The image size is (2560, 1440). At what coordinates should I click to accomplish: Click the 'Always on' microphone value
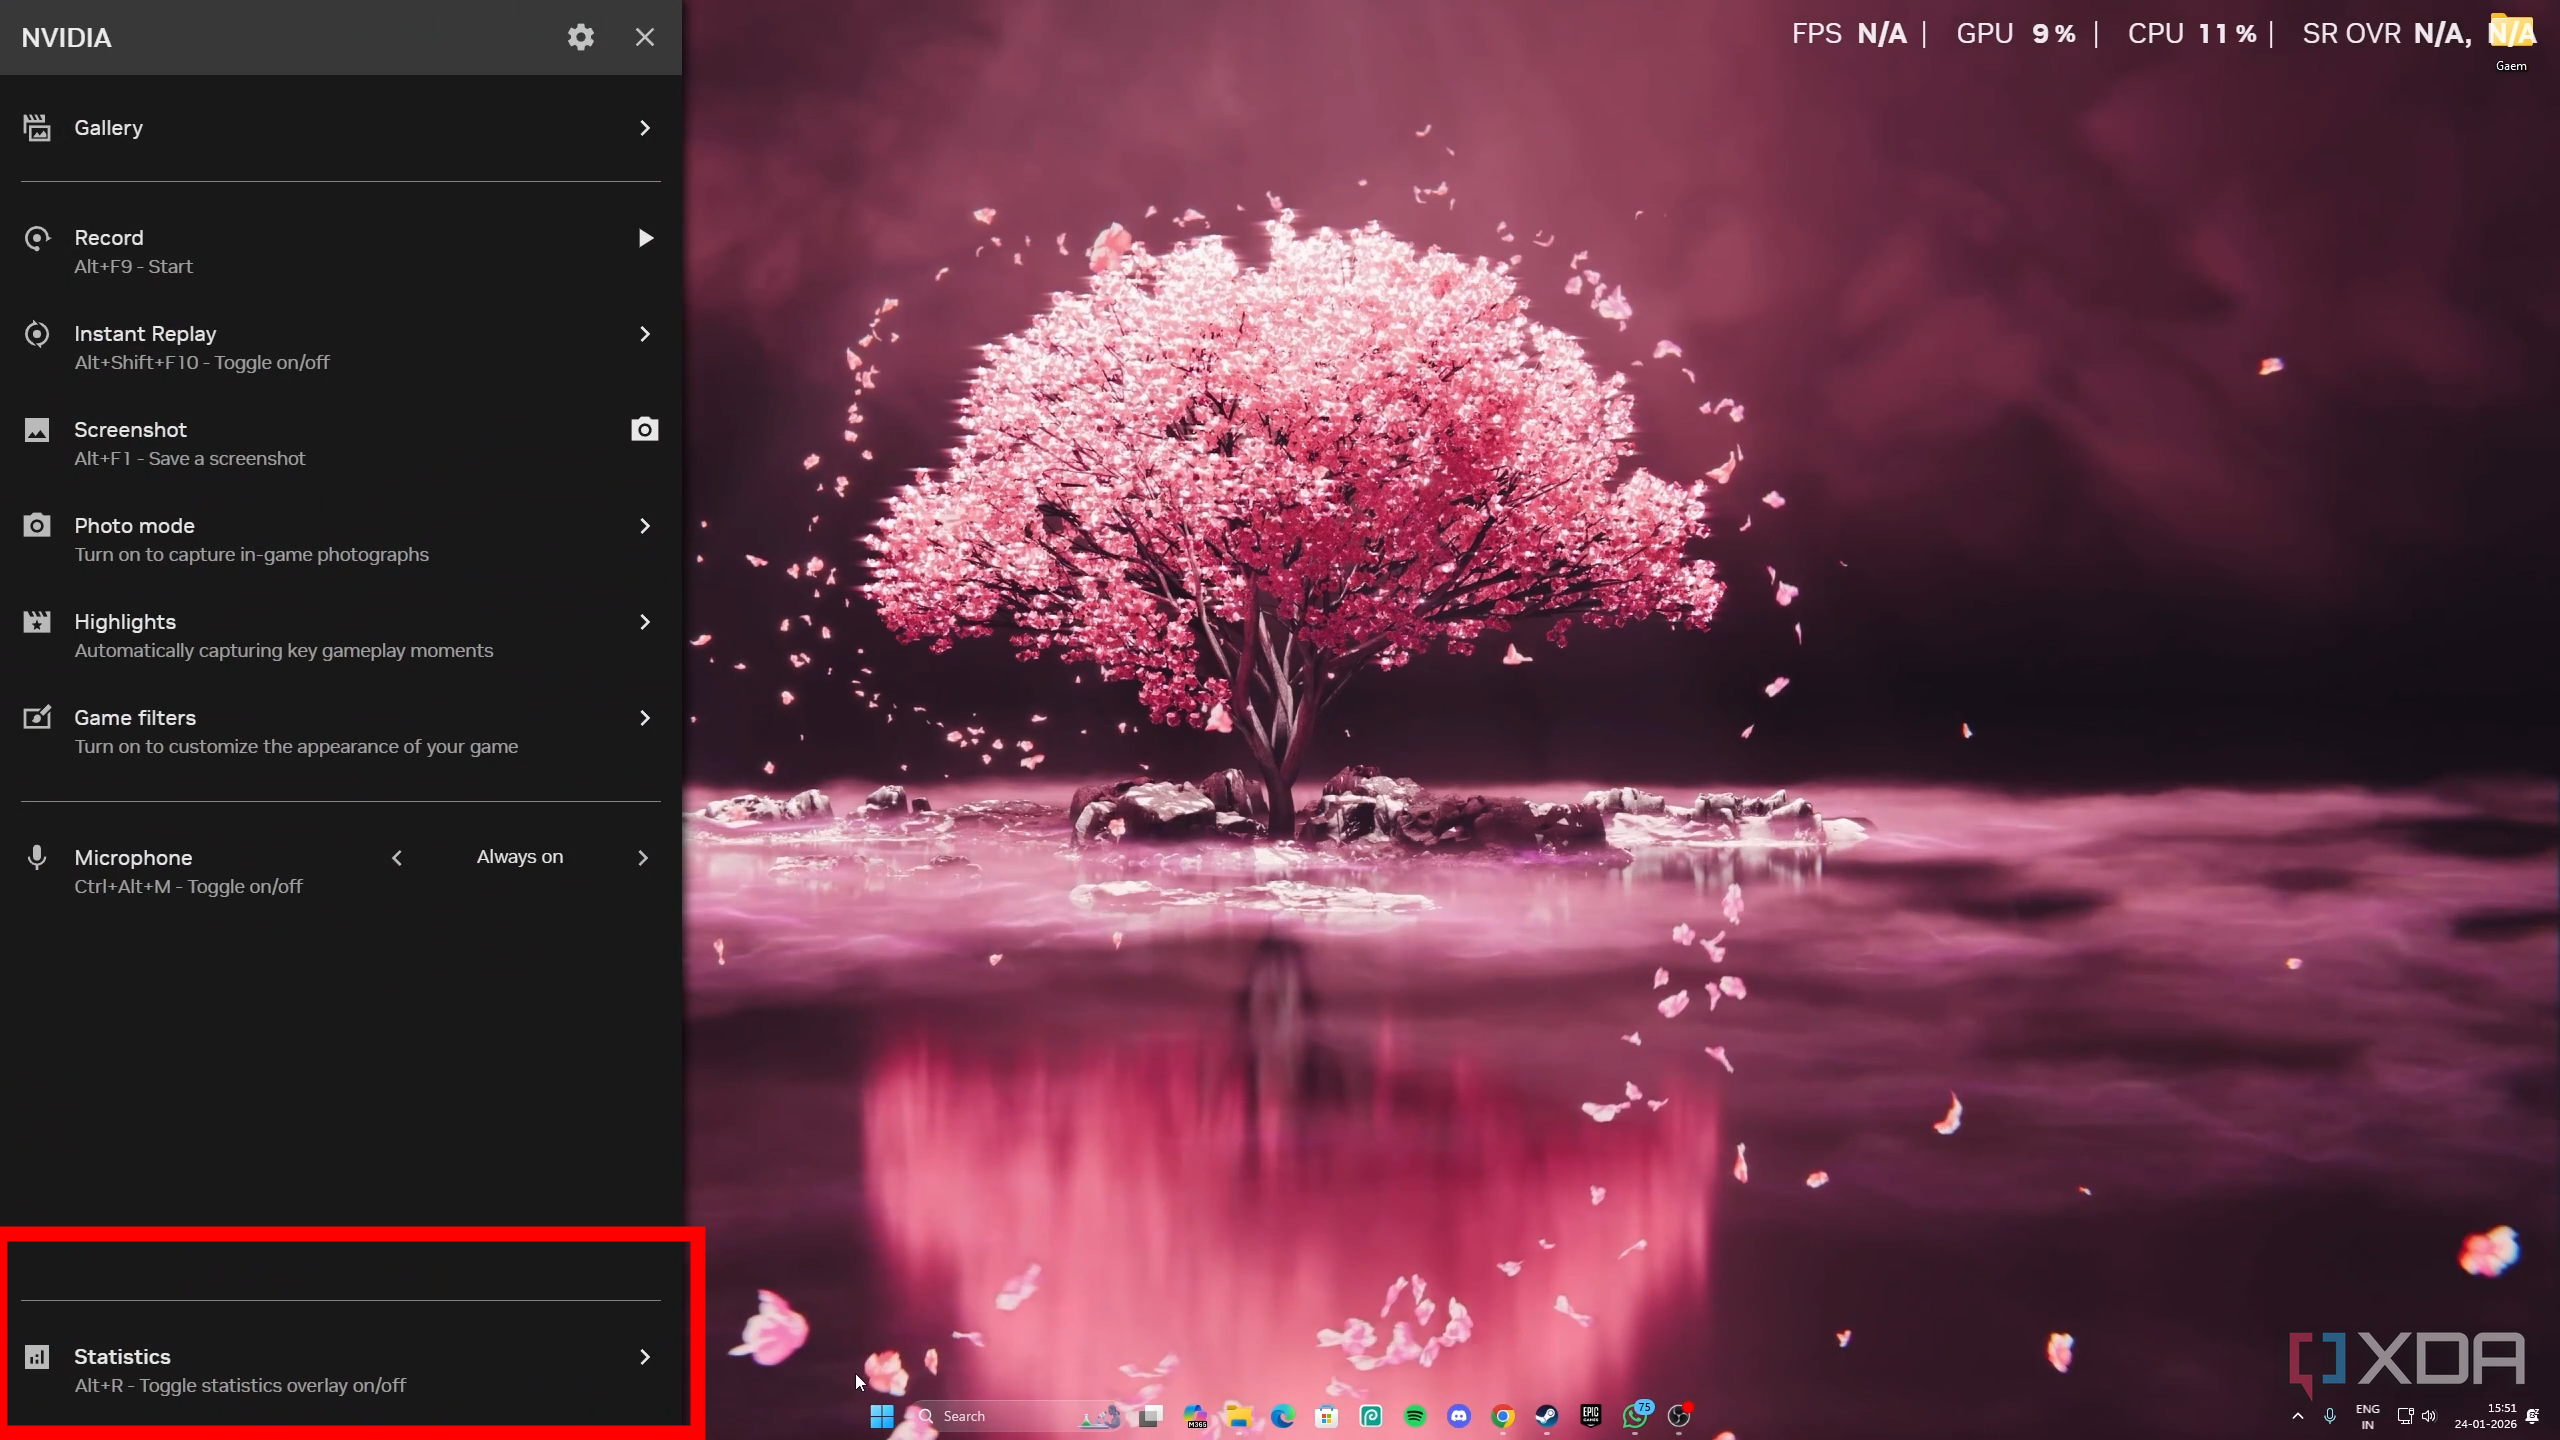pyautogui.click(x=520, y=857)
